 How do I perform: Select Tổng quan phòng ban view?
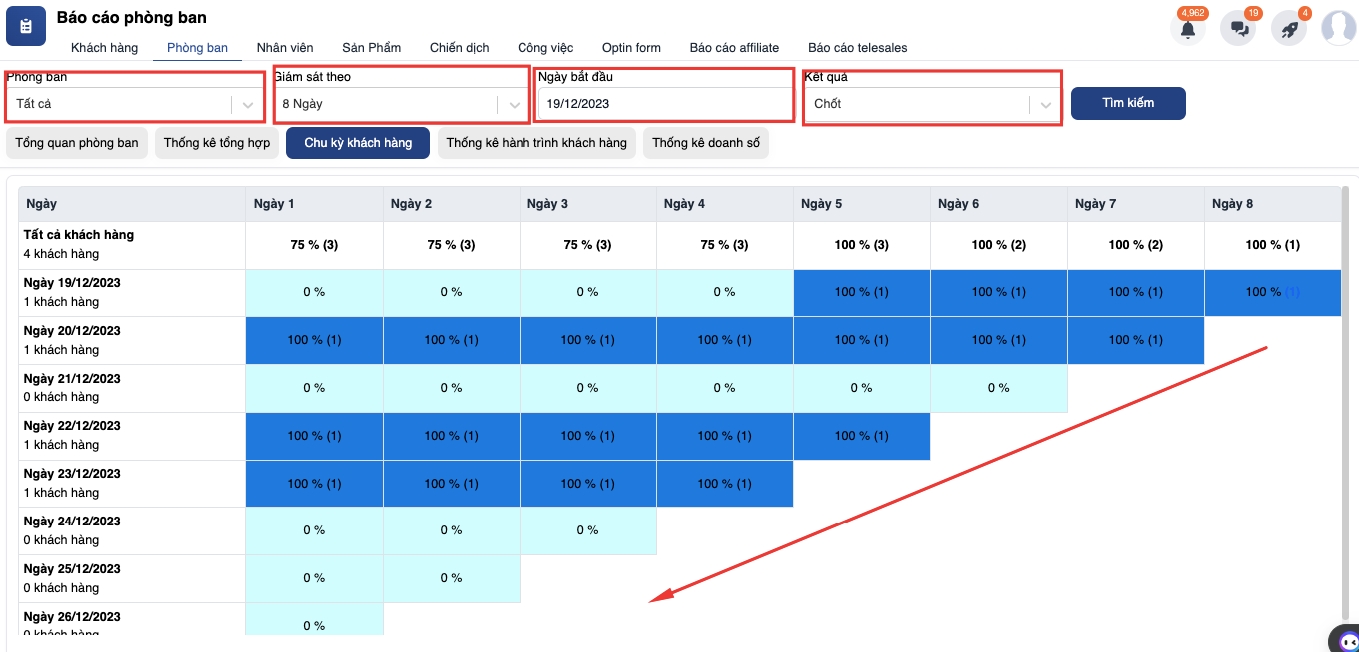coord(77,143)
